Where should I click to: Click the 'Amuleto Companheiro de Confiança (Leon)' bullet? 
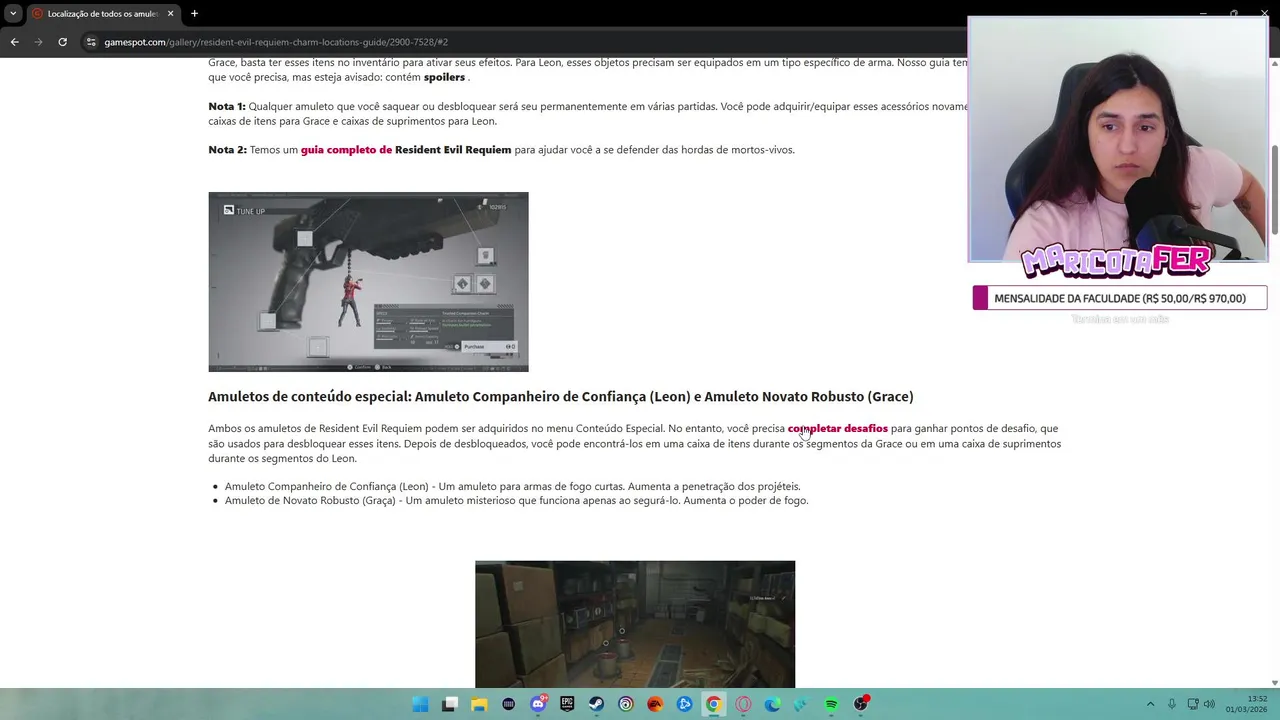(x=513, y=486)
